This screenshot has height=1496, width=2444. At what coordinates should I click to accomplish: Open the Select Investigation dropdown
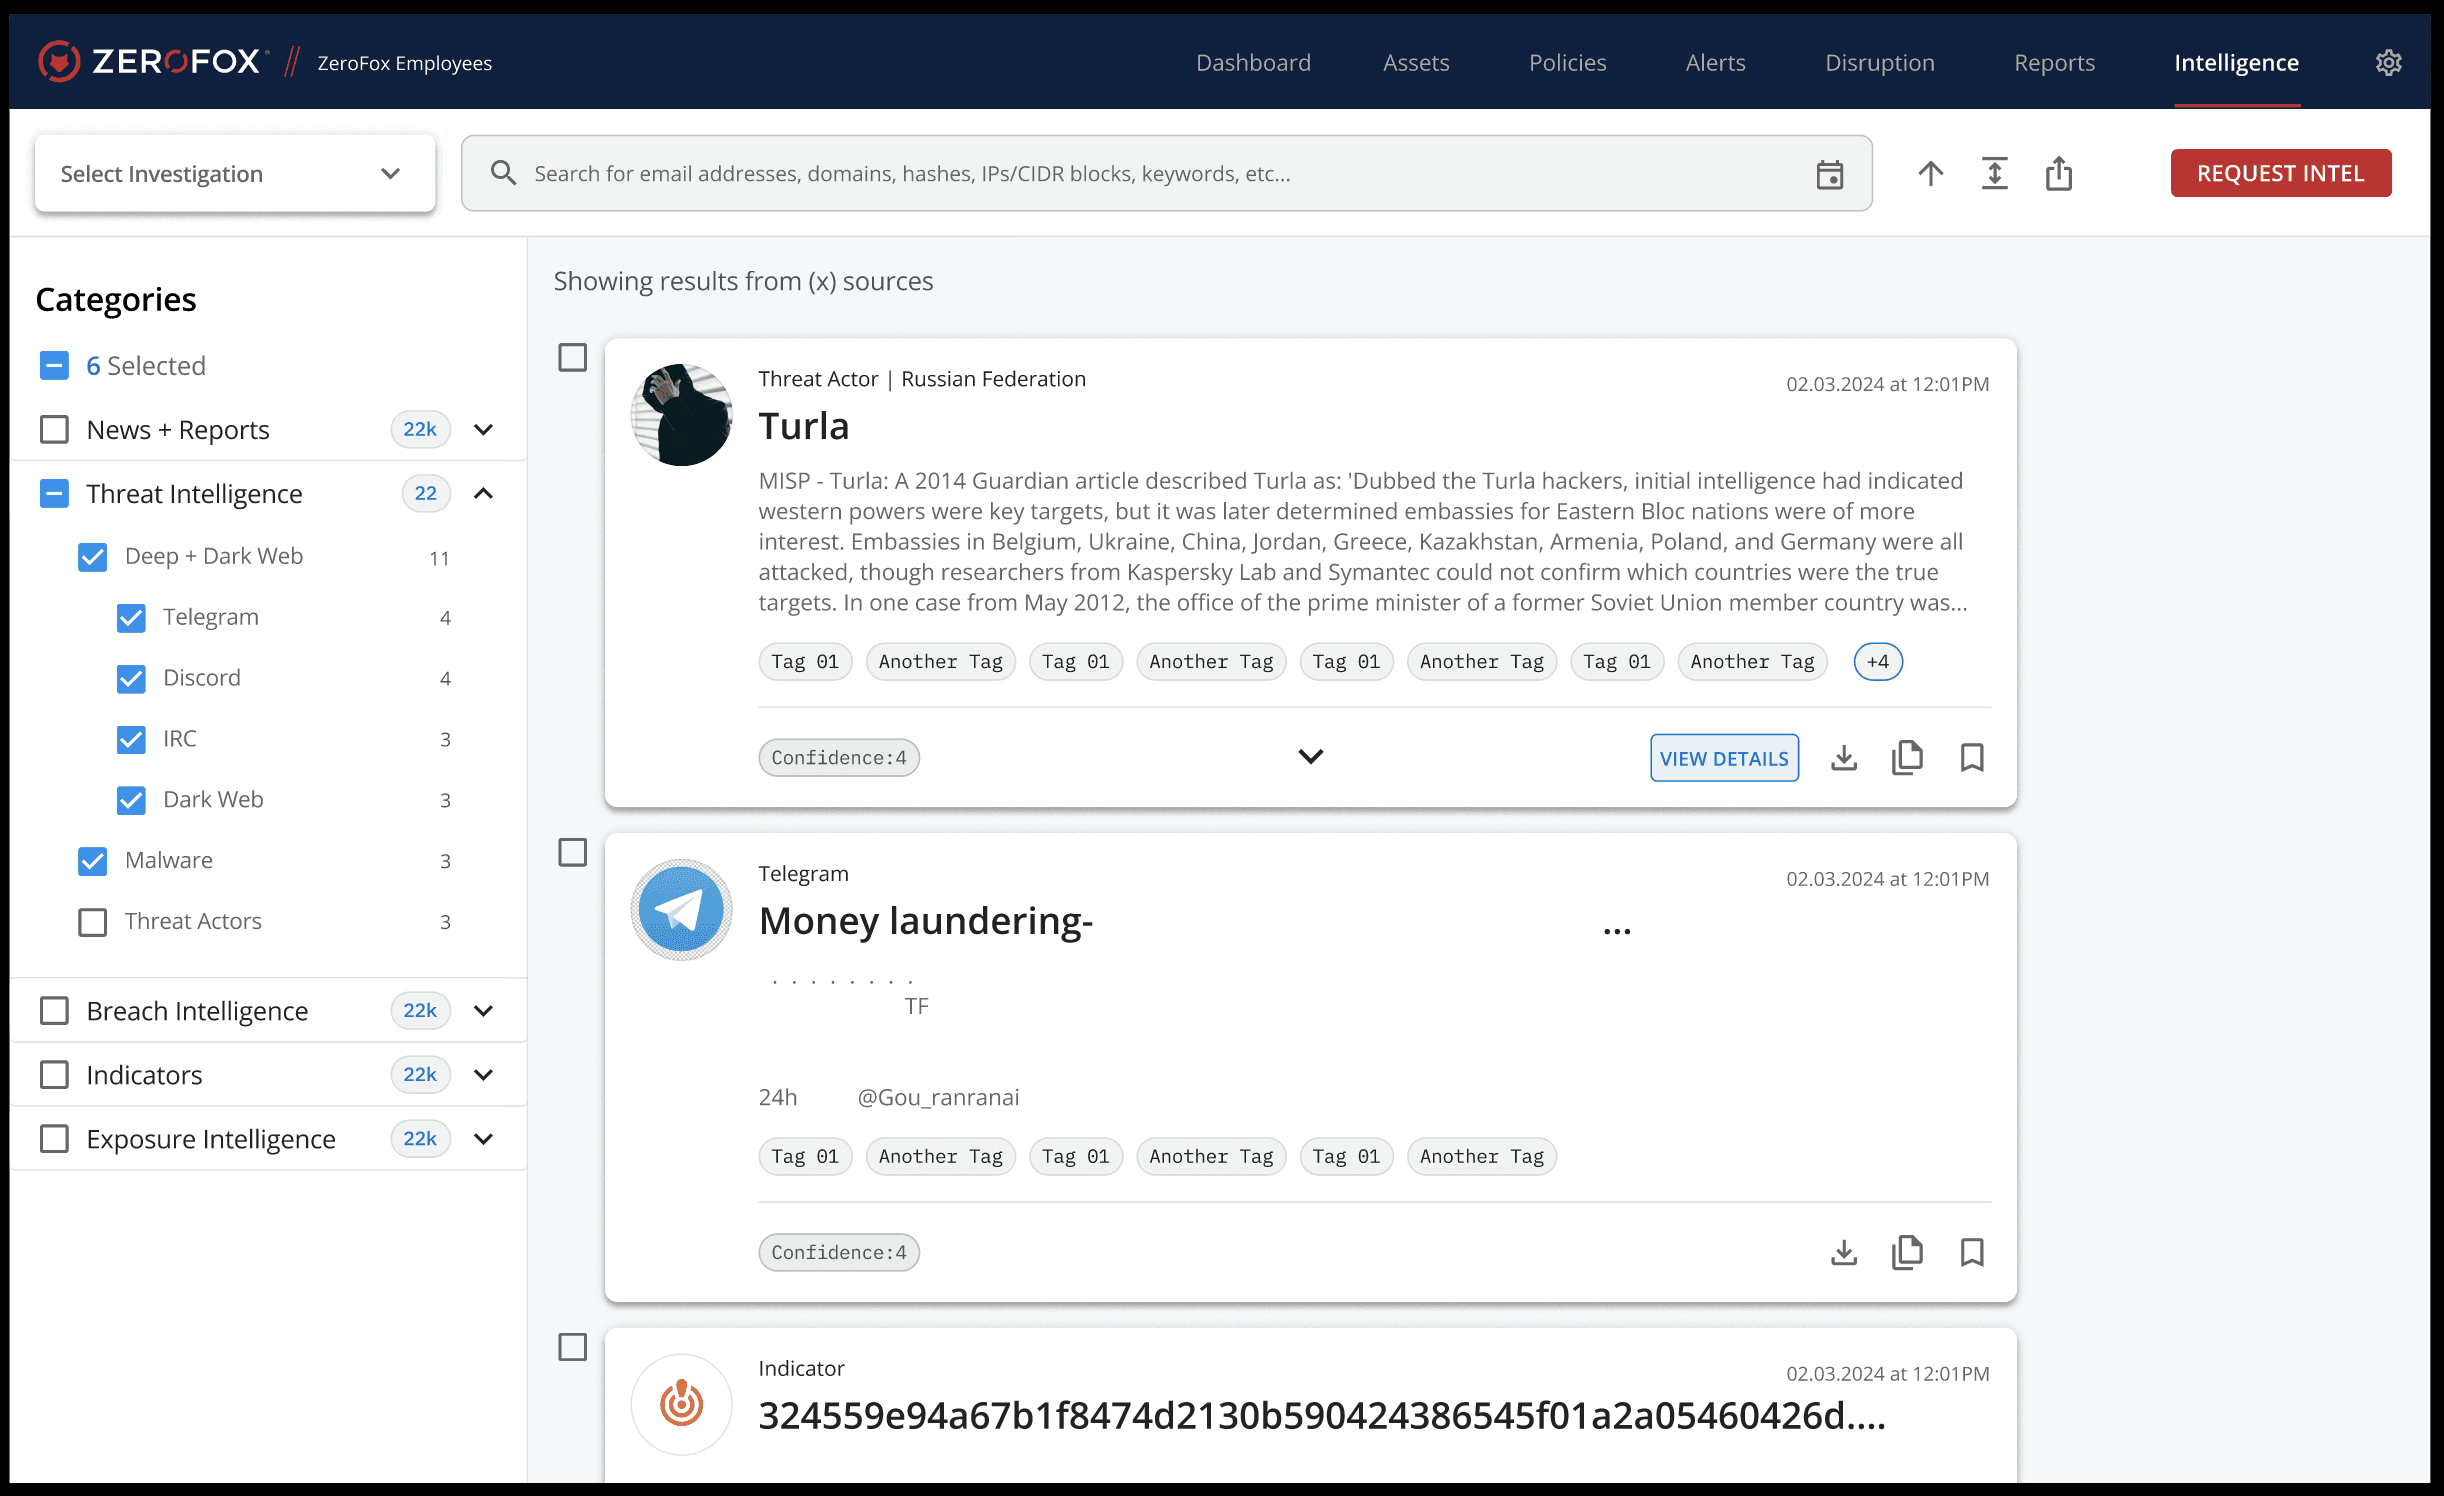tap(234, 174)
